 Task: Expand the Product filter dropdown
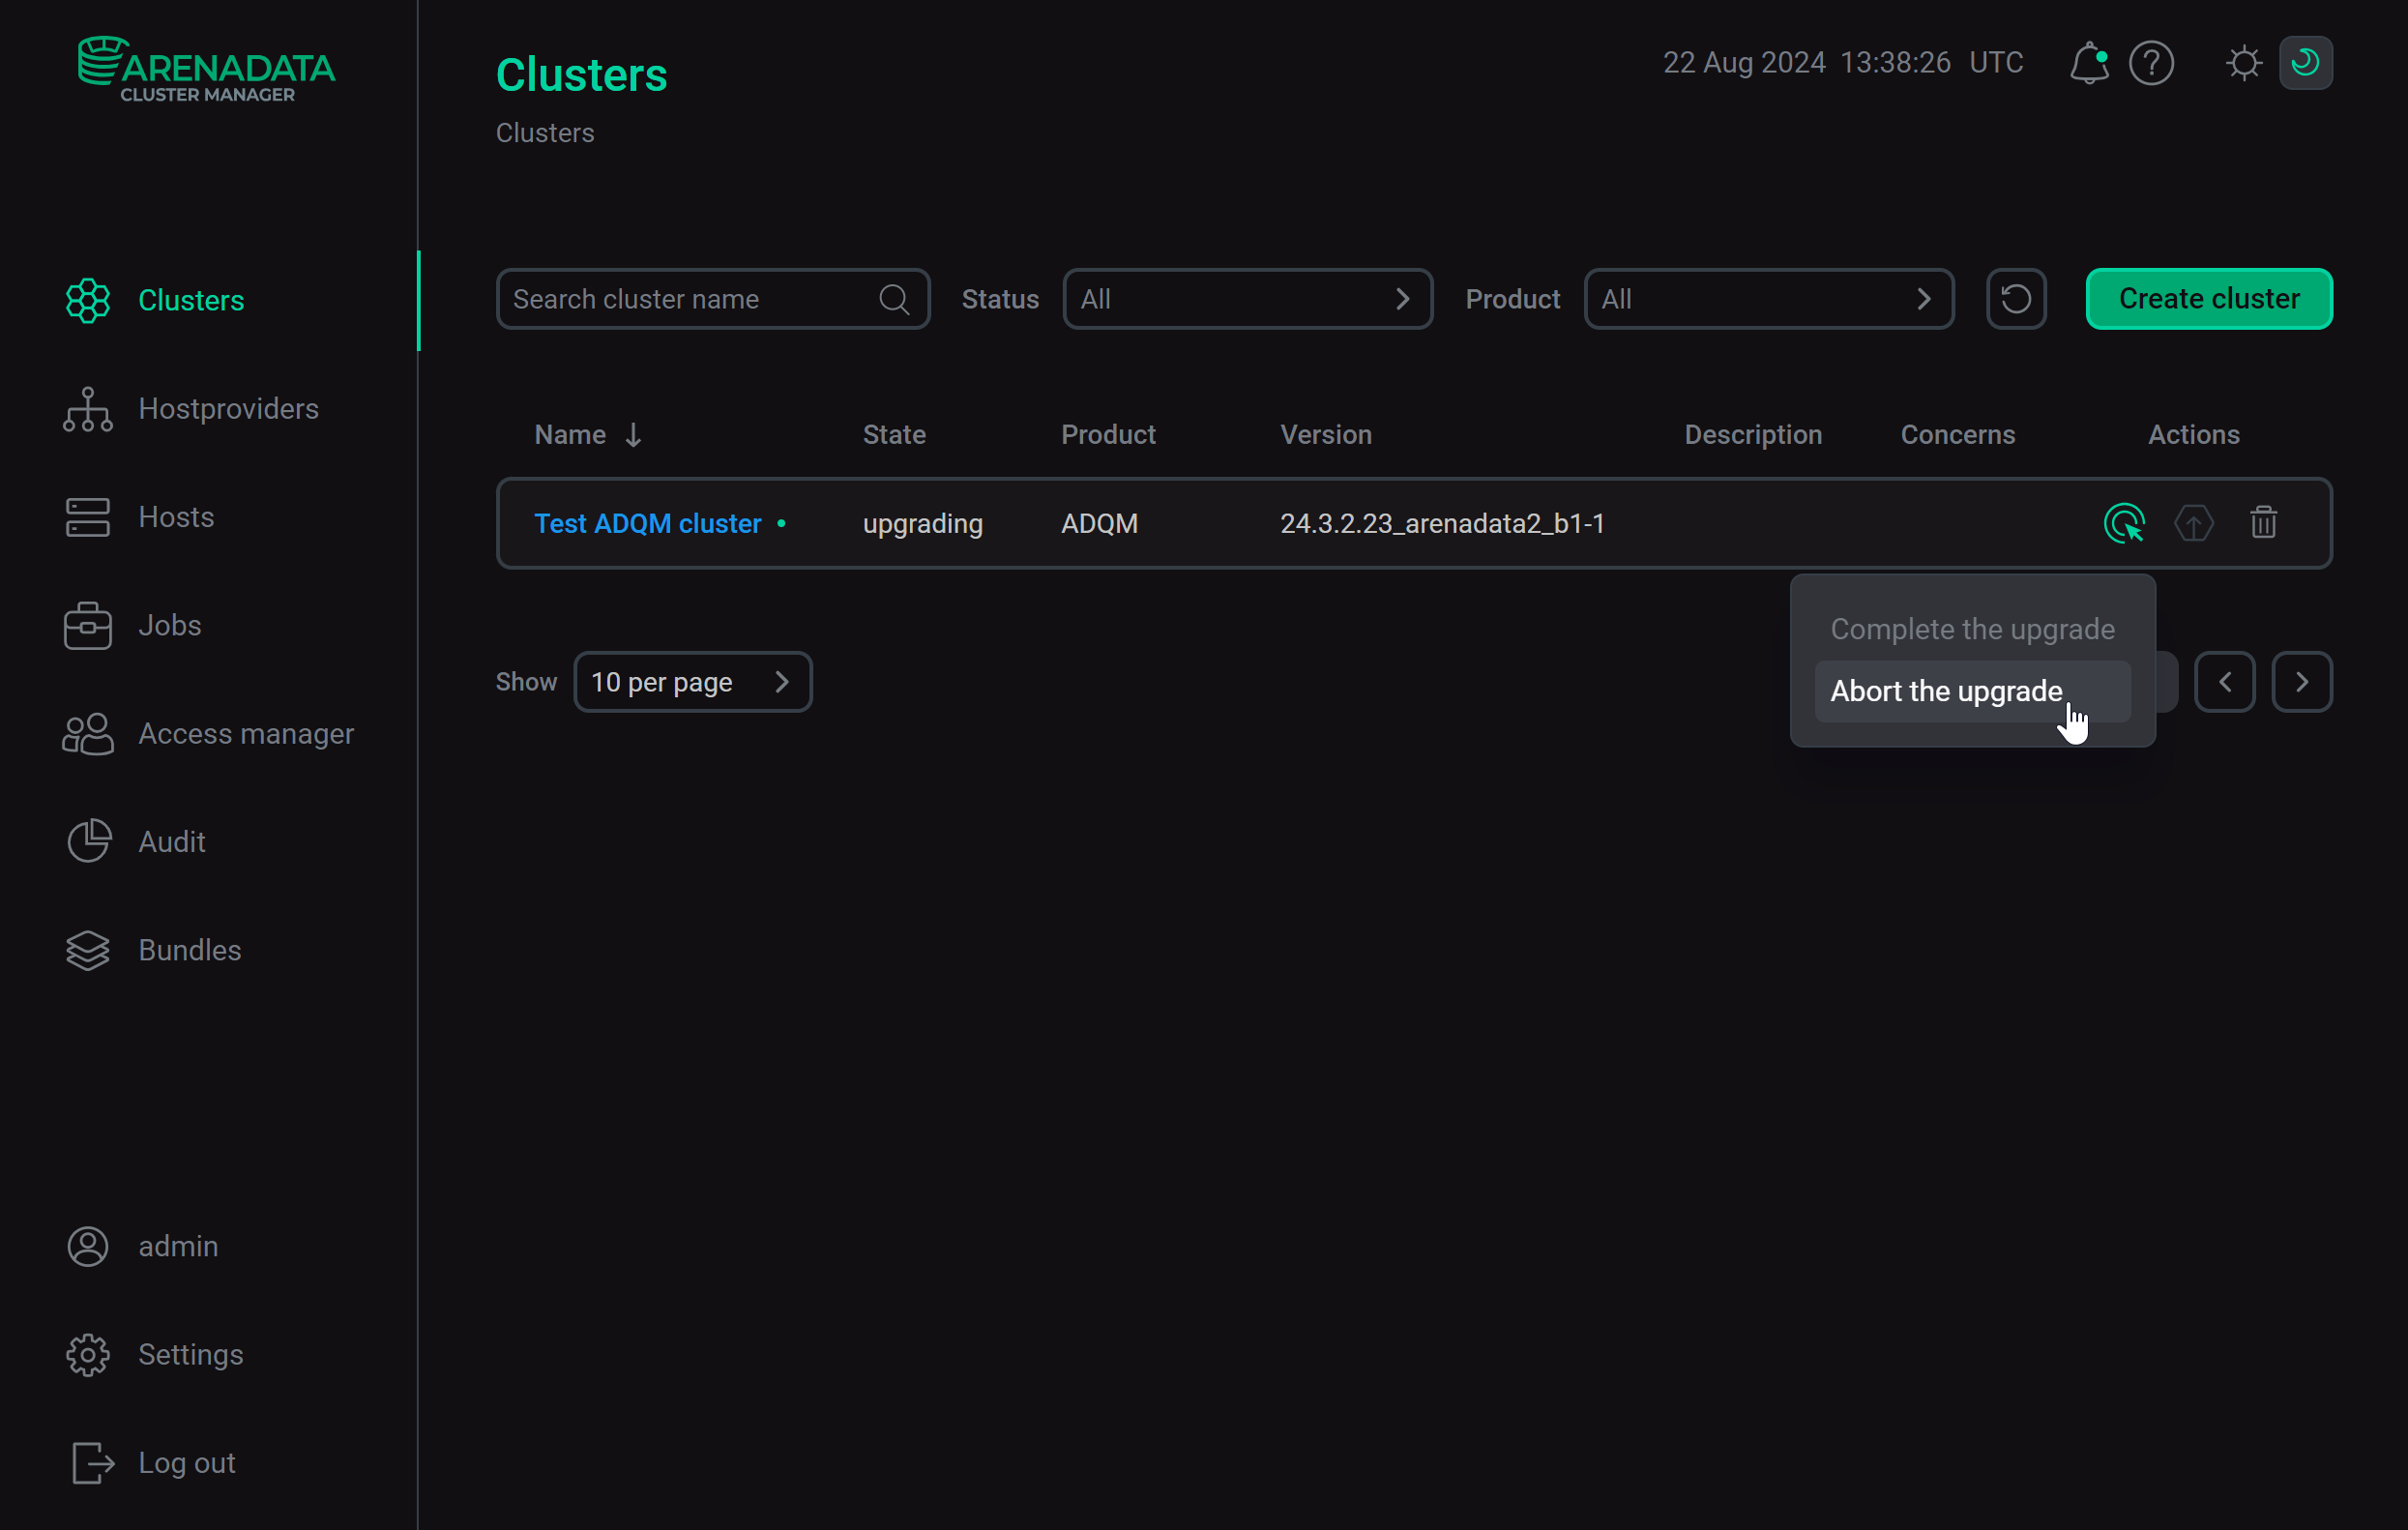coord(1768,299)
